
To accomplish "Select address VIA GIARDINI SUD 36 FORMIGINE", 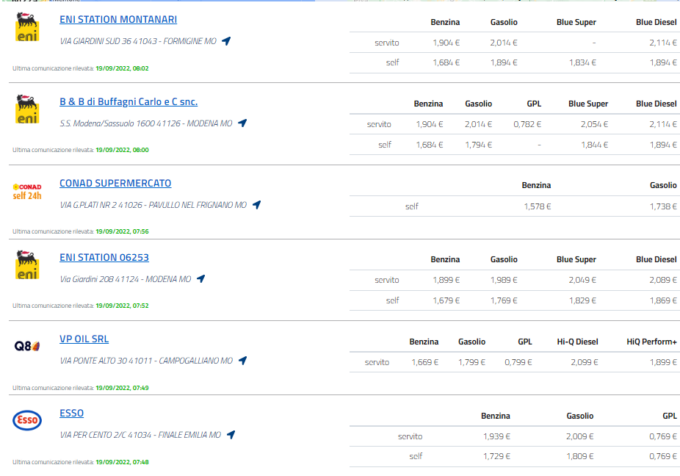I will [x=138, y=41].
